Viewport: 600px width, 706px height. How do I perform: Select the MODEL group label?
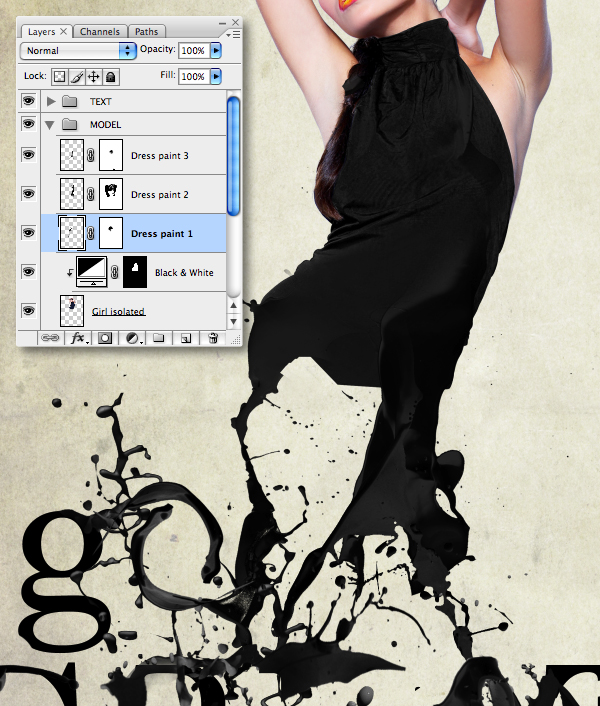click(x=105, y=125)
